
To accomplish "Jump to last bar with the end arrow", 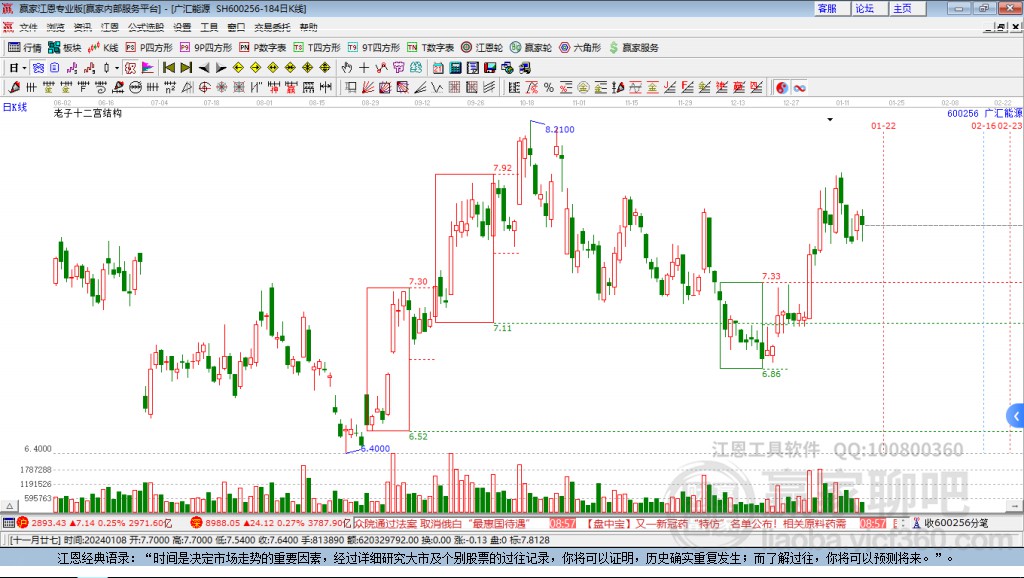I will [x=186, y=68].
